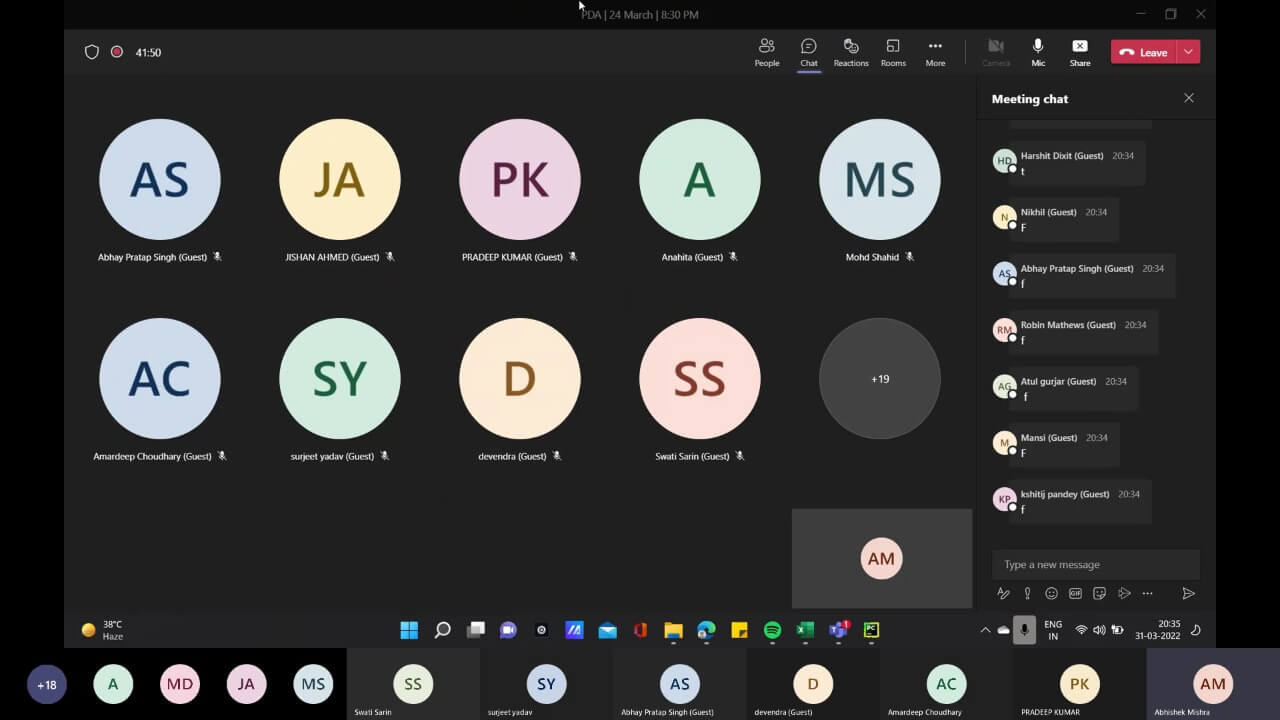Select Abhishek Mishra in the bottom strip
Viewport: 1280px width, 720px height.
(1213, 685)
